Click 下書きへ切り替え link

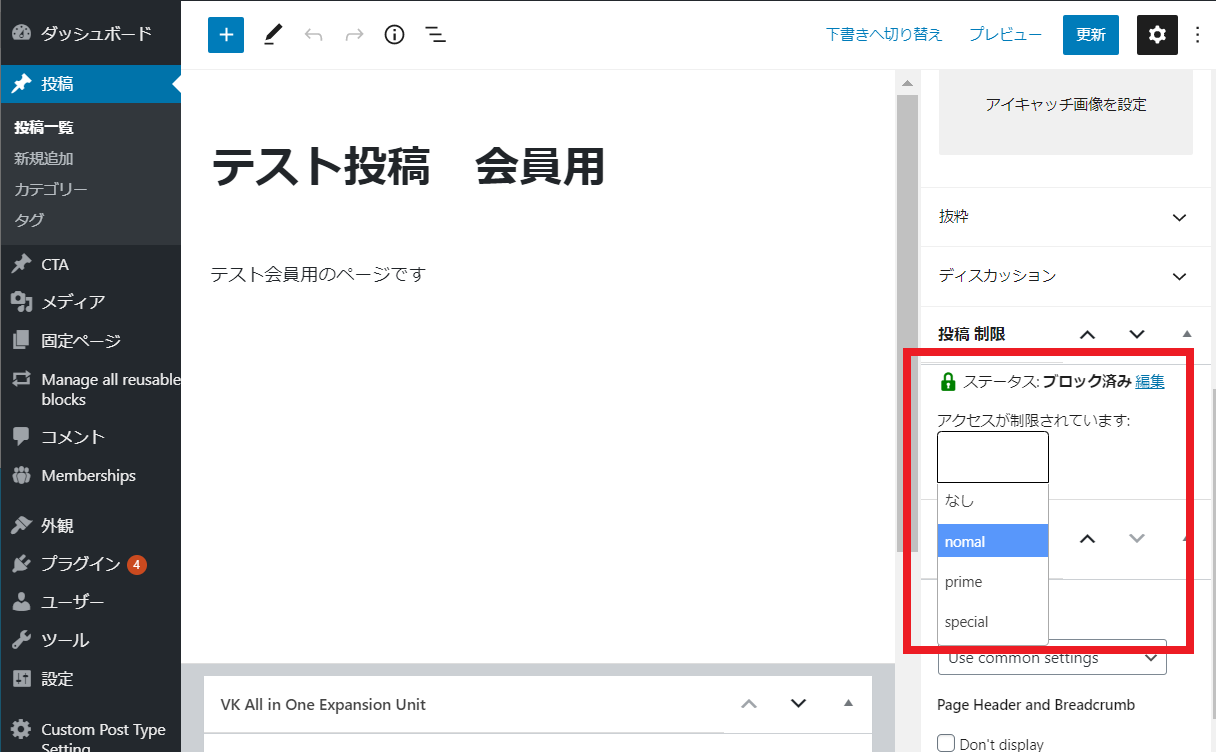pyautogui.click(x=884, y=34)
